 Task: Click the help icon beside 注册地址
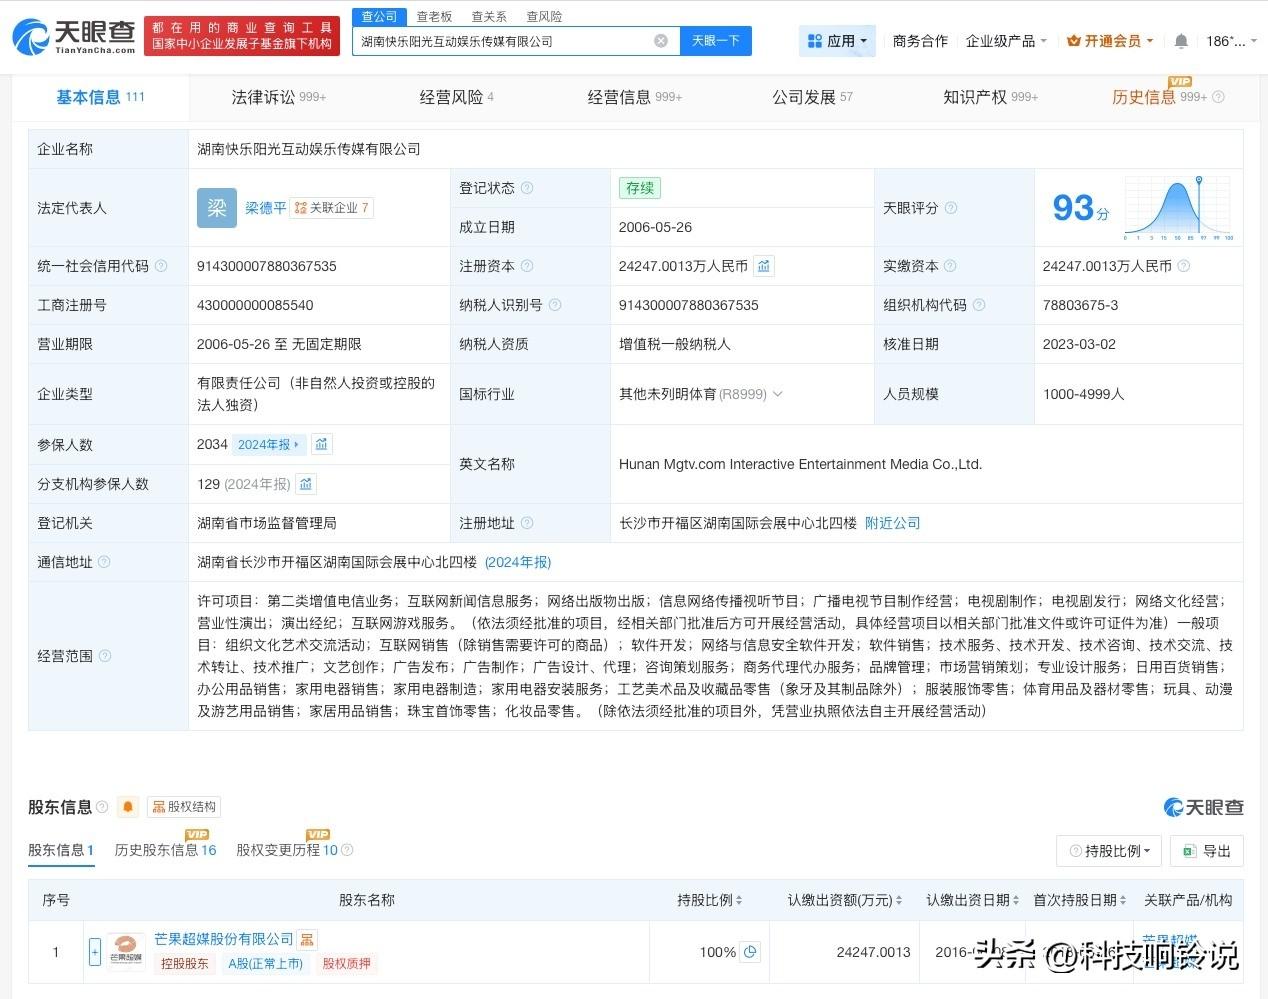click(x=527, y=523)
